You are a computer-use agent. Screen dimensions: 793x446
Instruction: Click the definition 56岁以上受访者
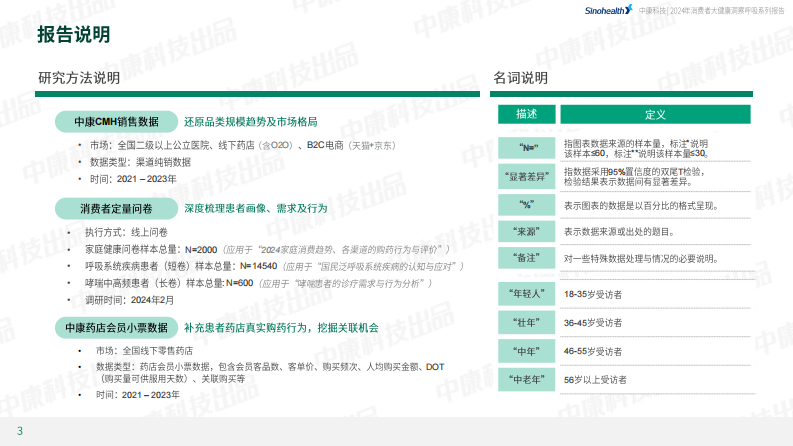(595, 380)
